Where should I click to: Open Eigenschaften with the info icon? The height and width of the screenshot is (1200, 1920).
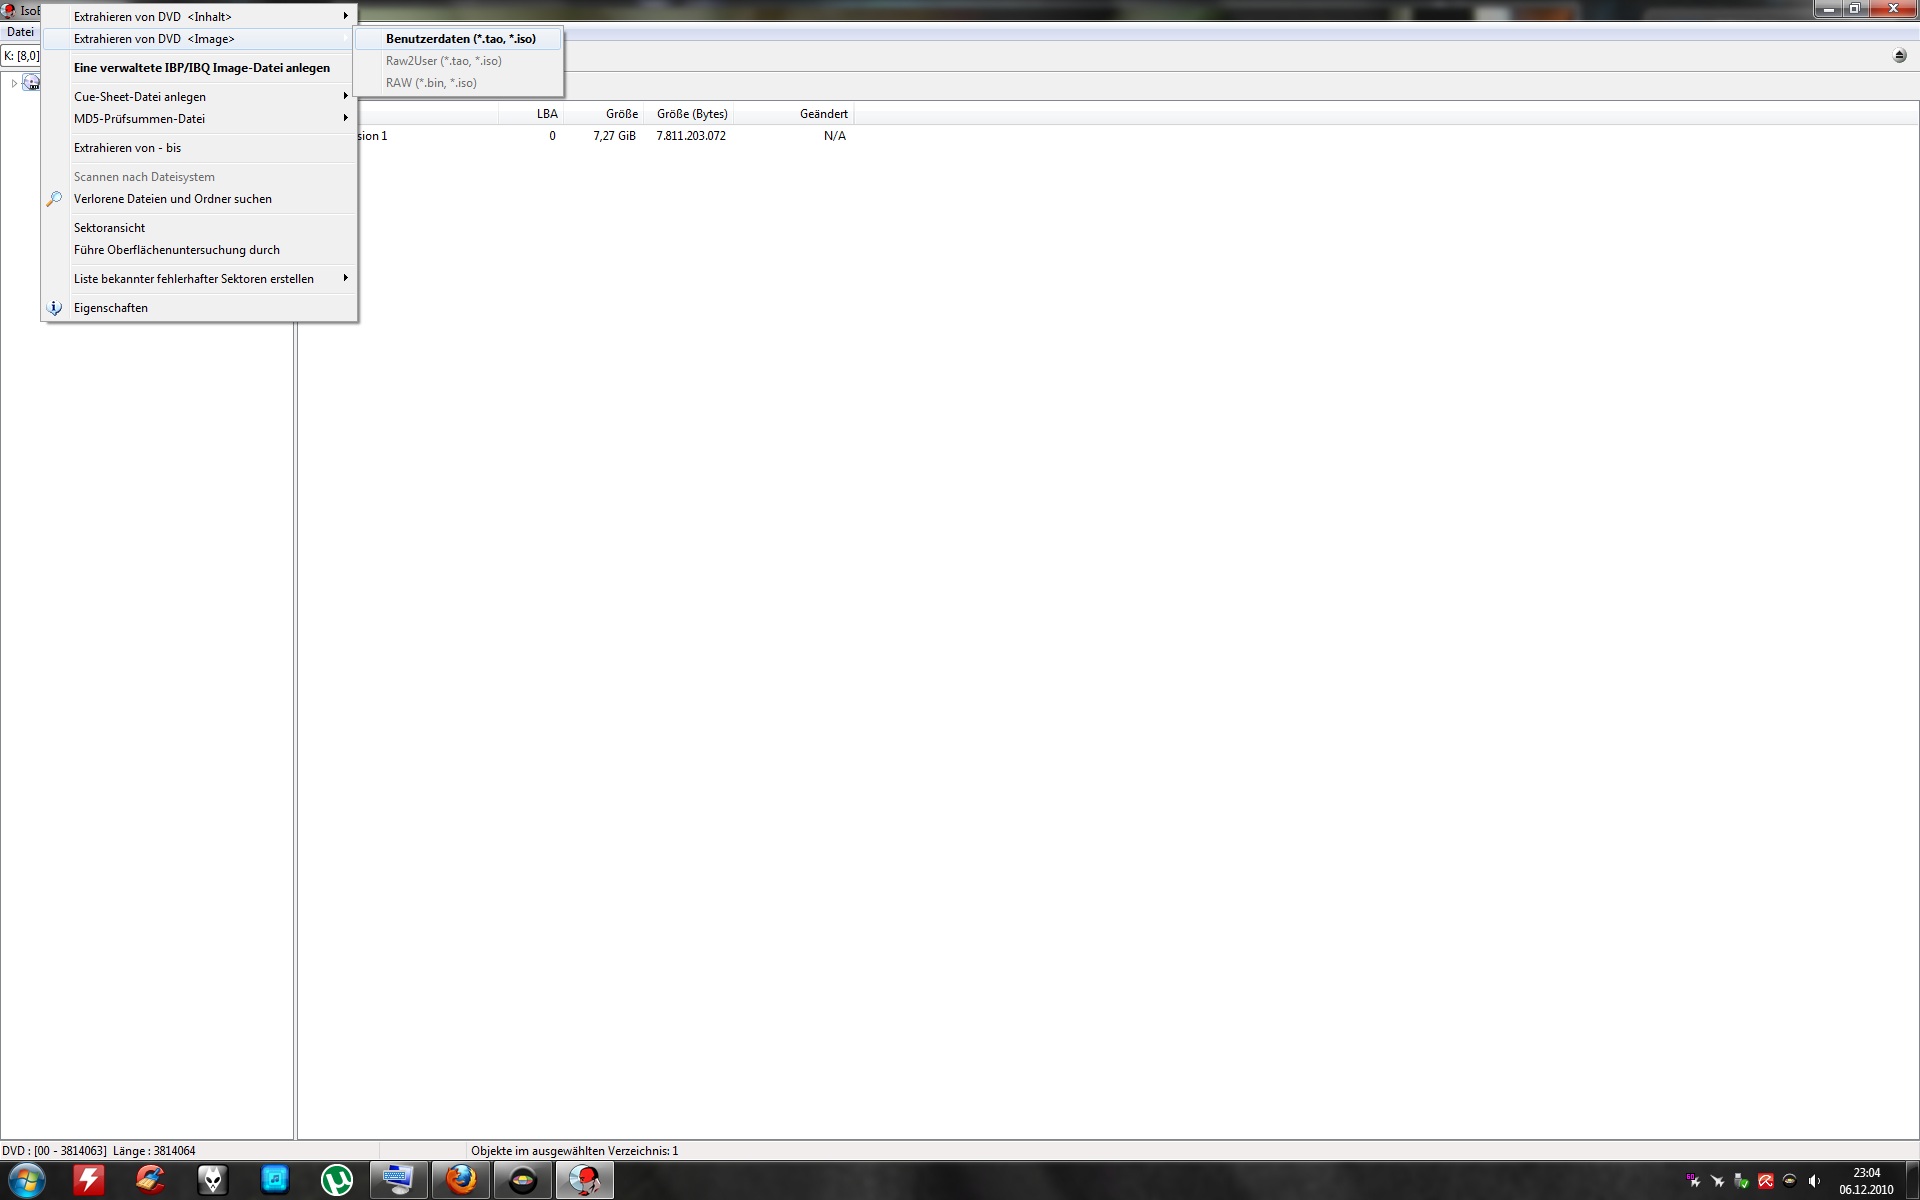(x=111, y=308)
